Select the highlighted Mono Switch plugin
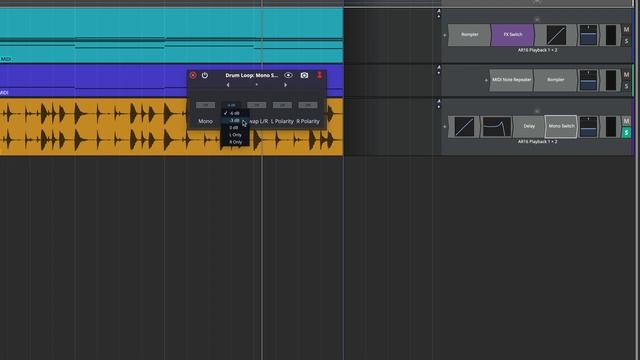The image size is (640, 360). tap(561, 127)
